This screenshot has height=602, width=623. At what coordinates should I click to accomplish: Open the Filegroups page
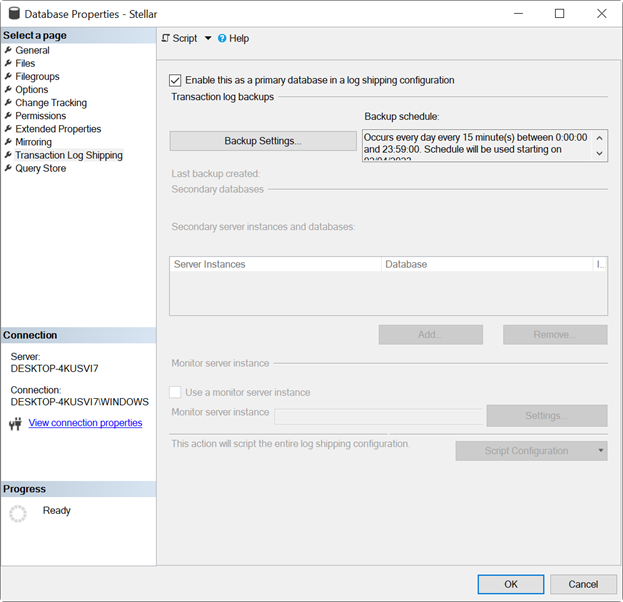tap(37, 77)
